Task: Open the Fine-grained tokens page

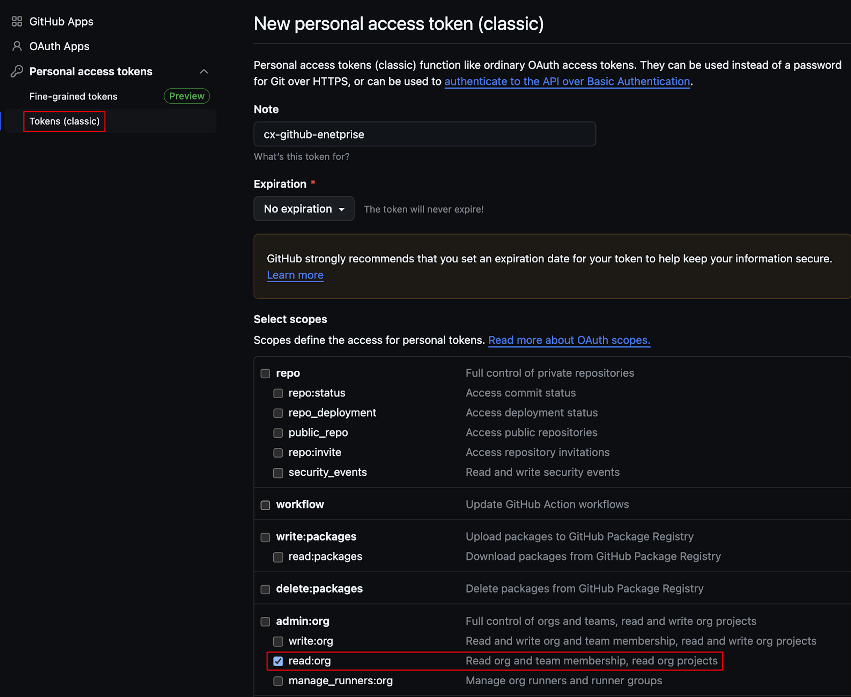Action: tap(73, 96)
